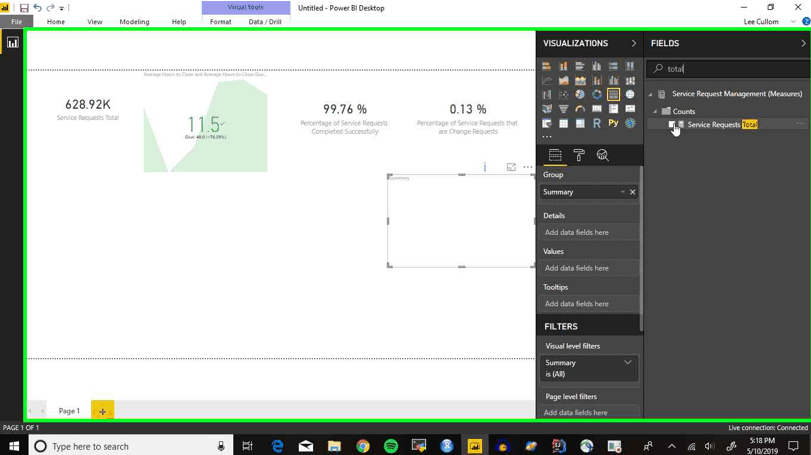
Task: Open the Analytics magnifier tab
Action: point(603,155)
